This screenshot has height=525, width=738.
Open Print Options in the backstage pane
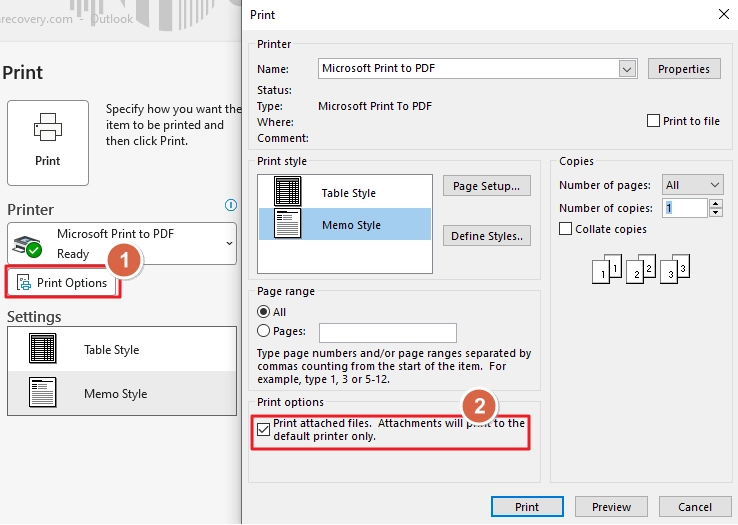click(63, 283)
